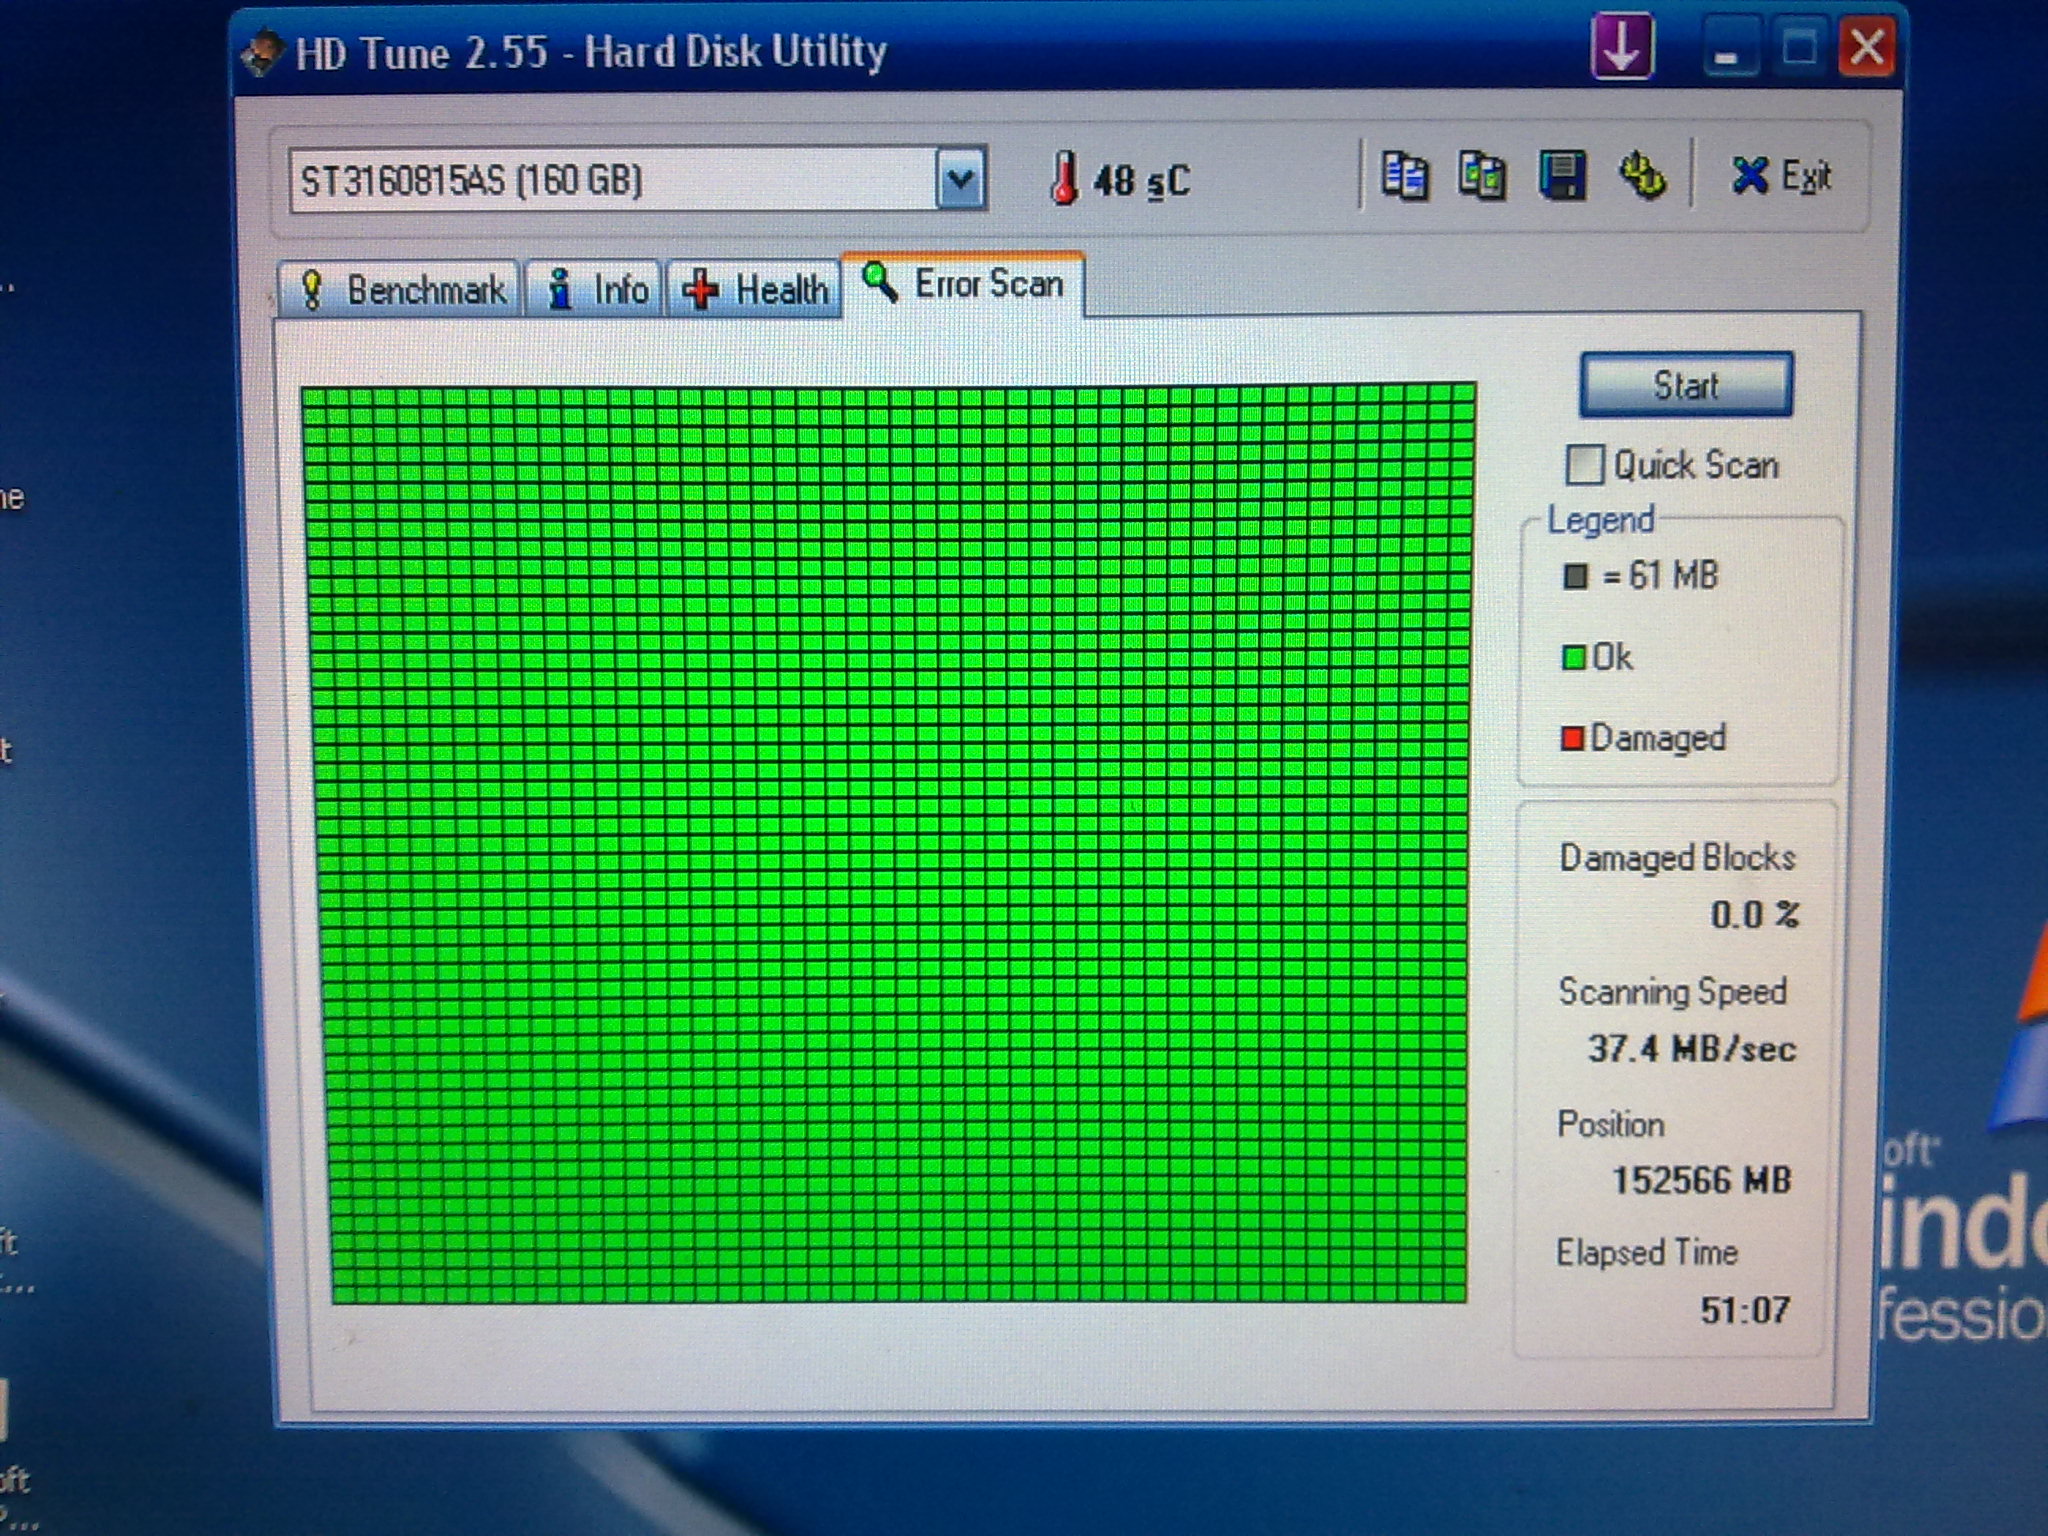The image size is (2048, 1536).
Task: Open the options gear icon in toolbar
Action: 1641,177
